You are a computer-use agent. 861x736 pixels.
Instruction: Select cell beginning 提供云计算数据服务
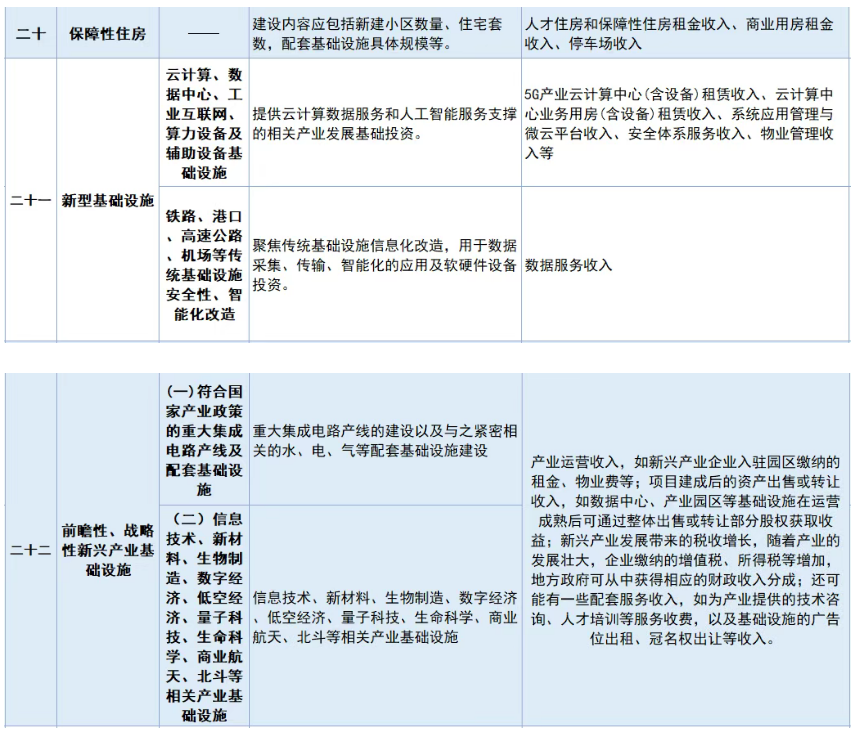click(385, 124)
